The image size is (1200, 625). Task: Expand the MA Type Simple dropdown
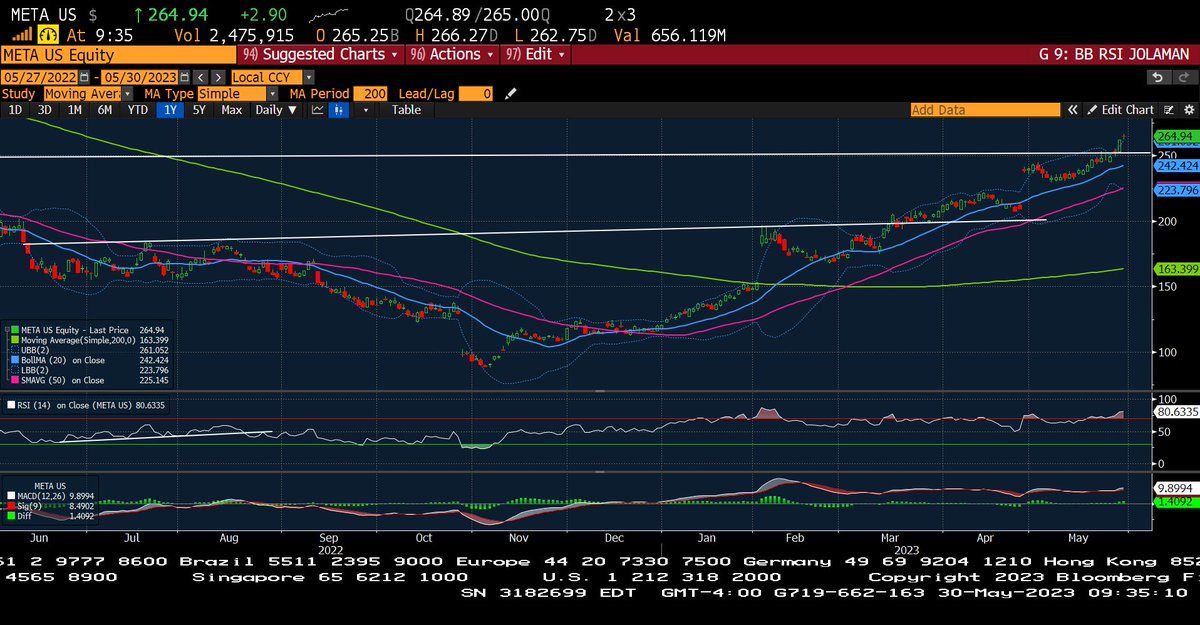click(272, 94)
